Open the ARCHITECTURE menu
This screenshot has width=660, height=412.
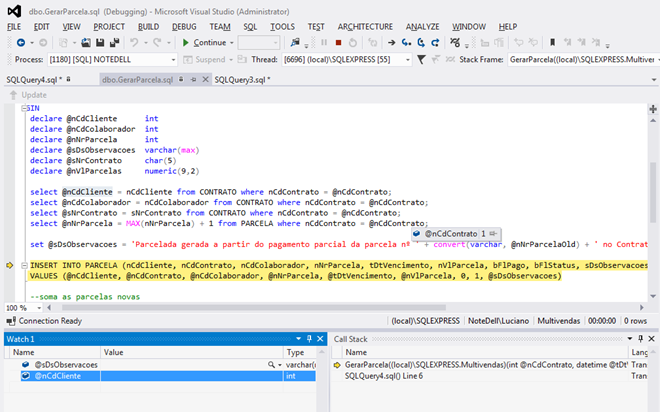coord(364,26)
